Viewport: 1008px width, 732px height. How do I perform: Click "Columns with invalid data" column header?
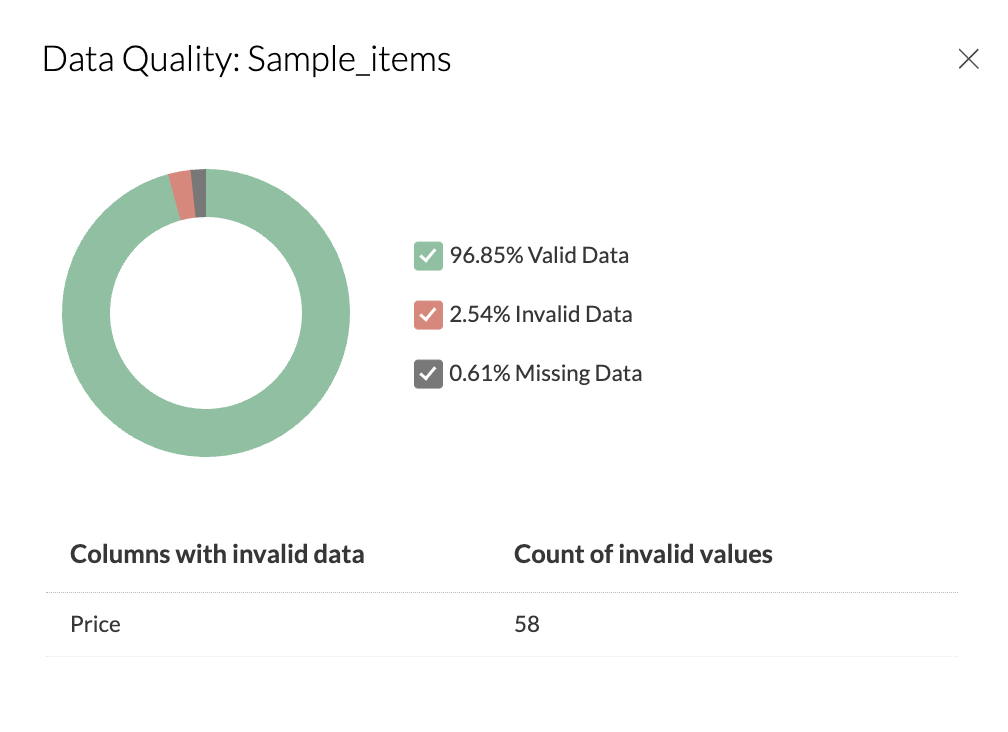[x=217, y=554]
